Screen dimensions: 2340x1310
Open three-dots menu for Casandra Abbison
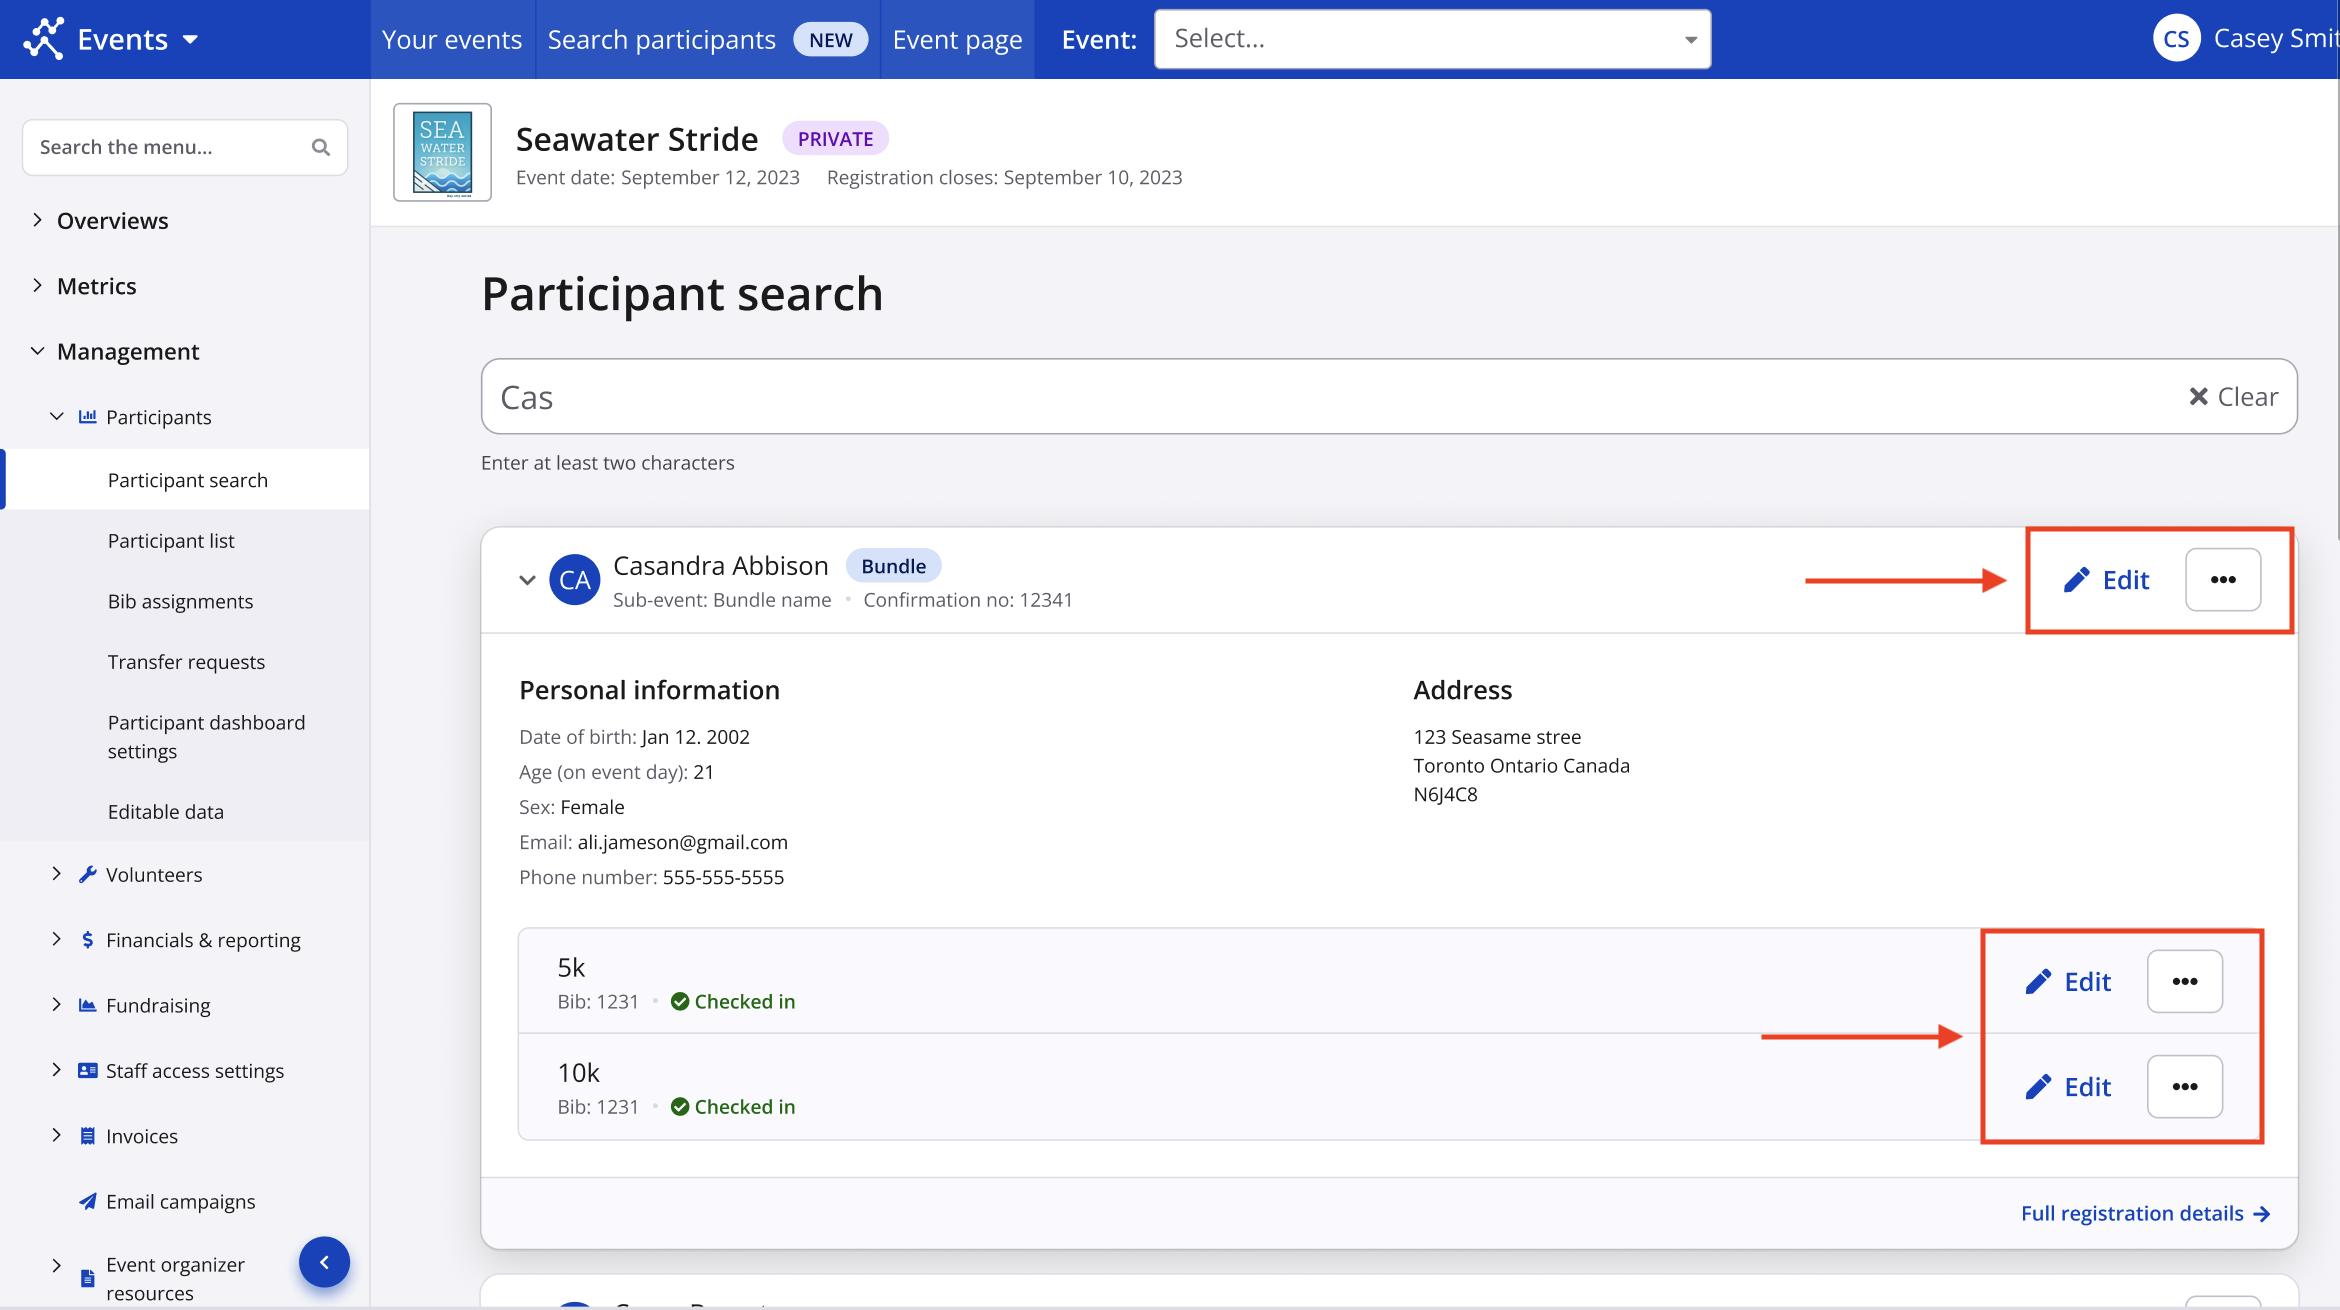coord(2222,580)
